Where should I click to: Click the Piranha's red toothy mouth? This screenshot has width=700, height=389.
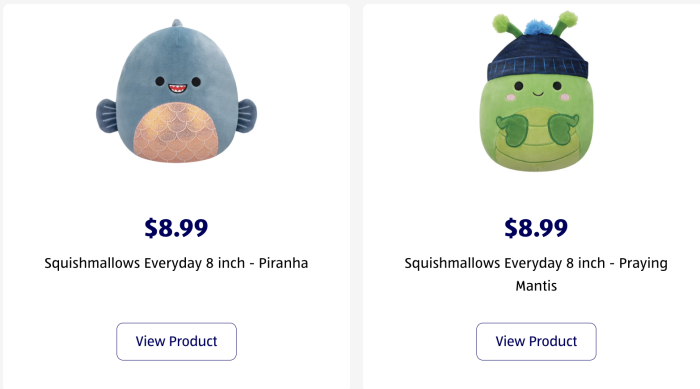177,88
